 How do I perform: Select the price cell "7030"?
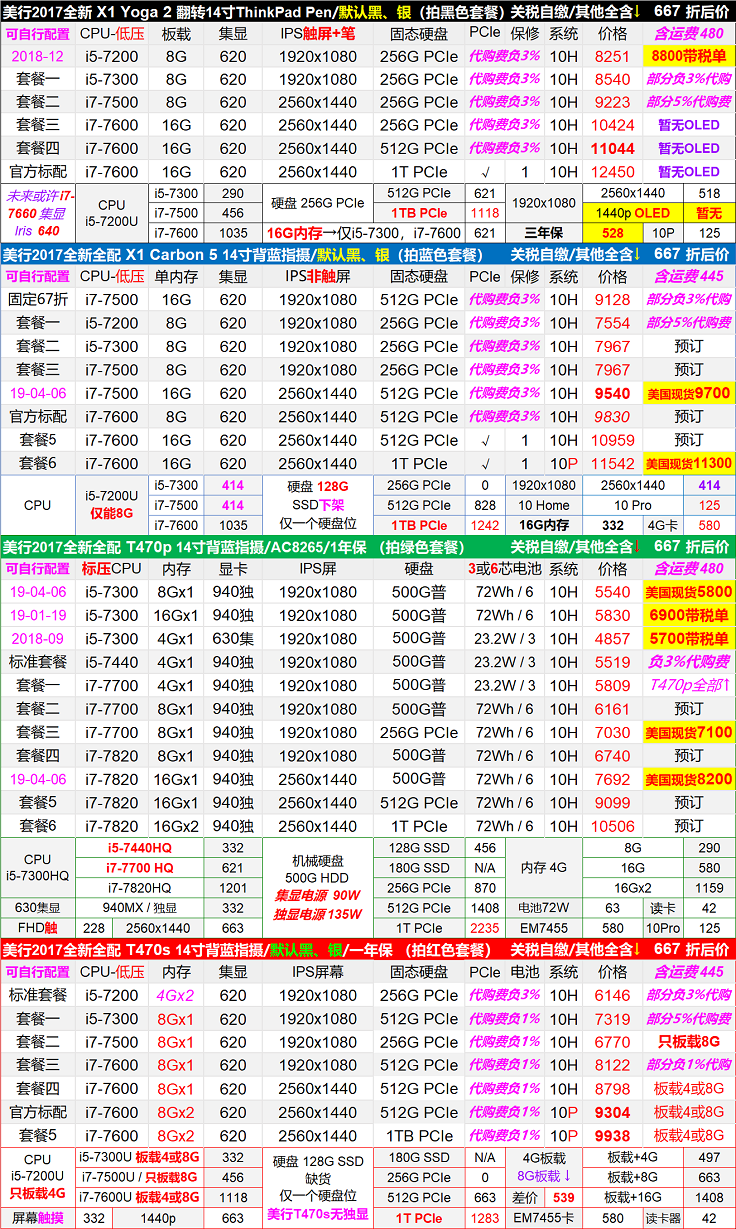[x=612, y=732]
